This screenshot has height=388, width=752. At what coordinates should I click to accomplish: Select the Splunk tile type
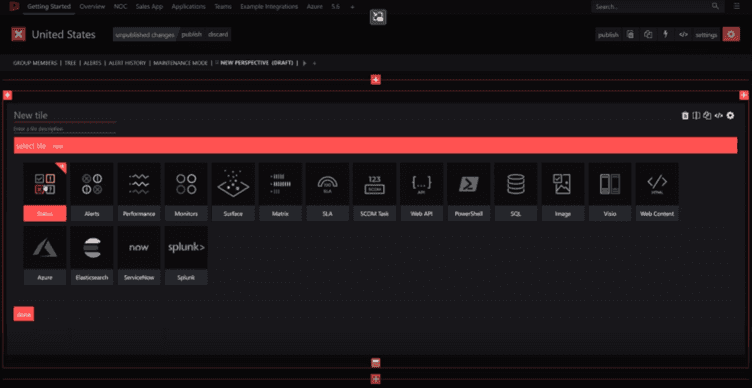(186, 256)
